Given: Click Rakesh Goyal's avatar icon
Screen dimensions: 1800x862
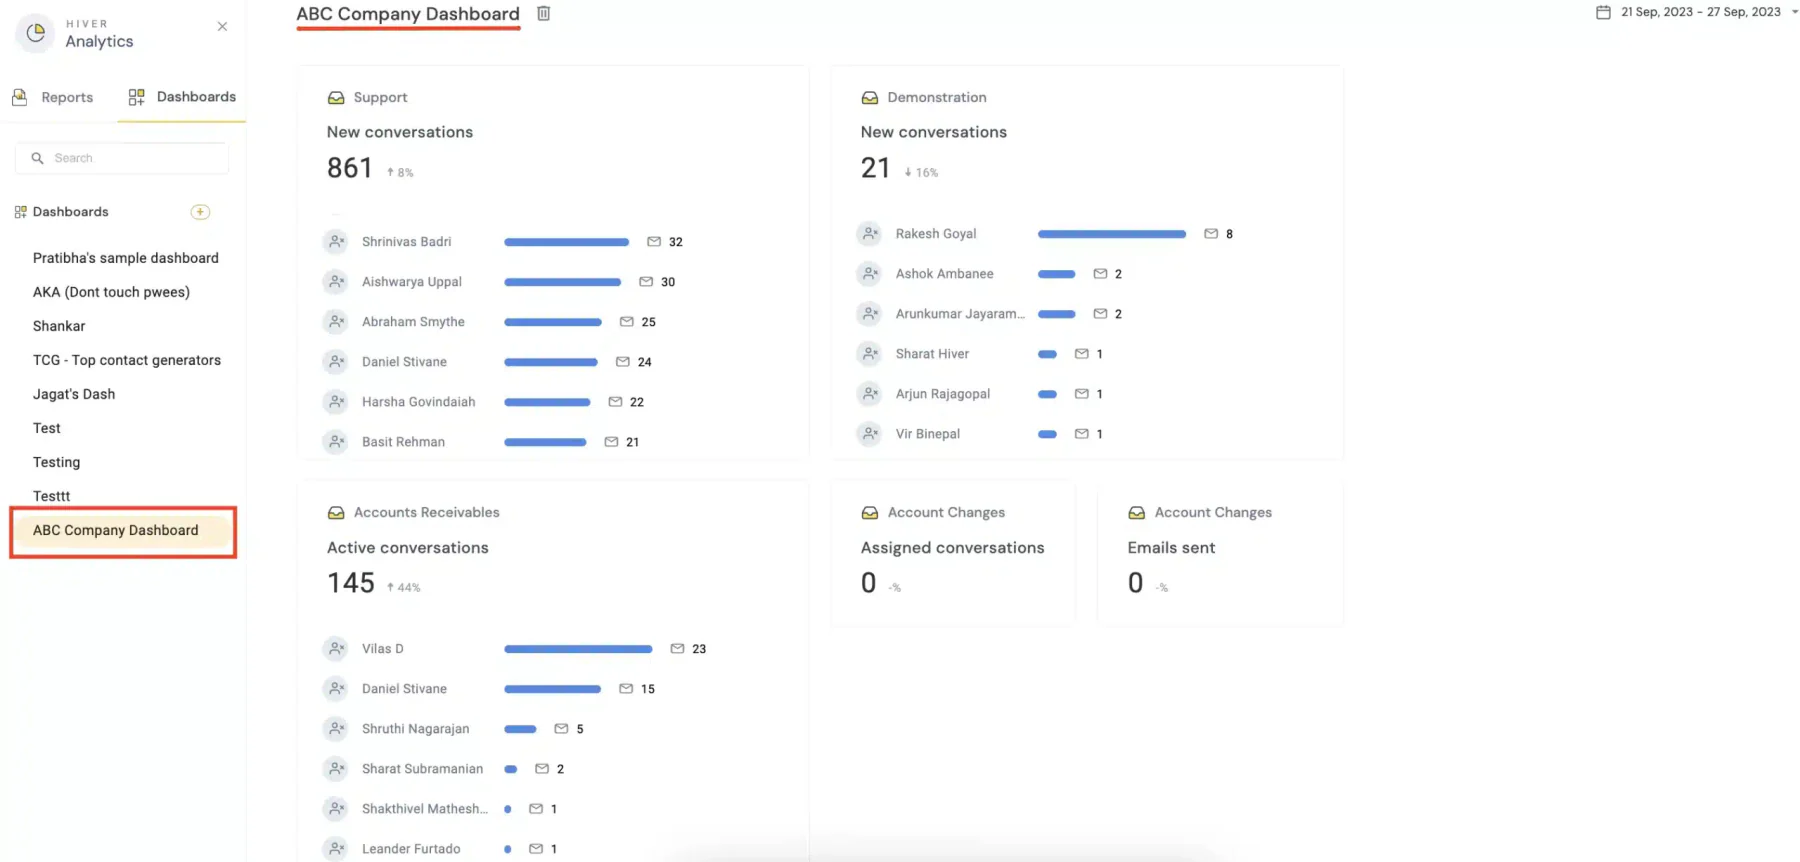Looking at the screenshot, I should 870,234.
